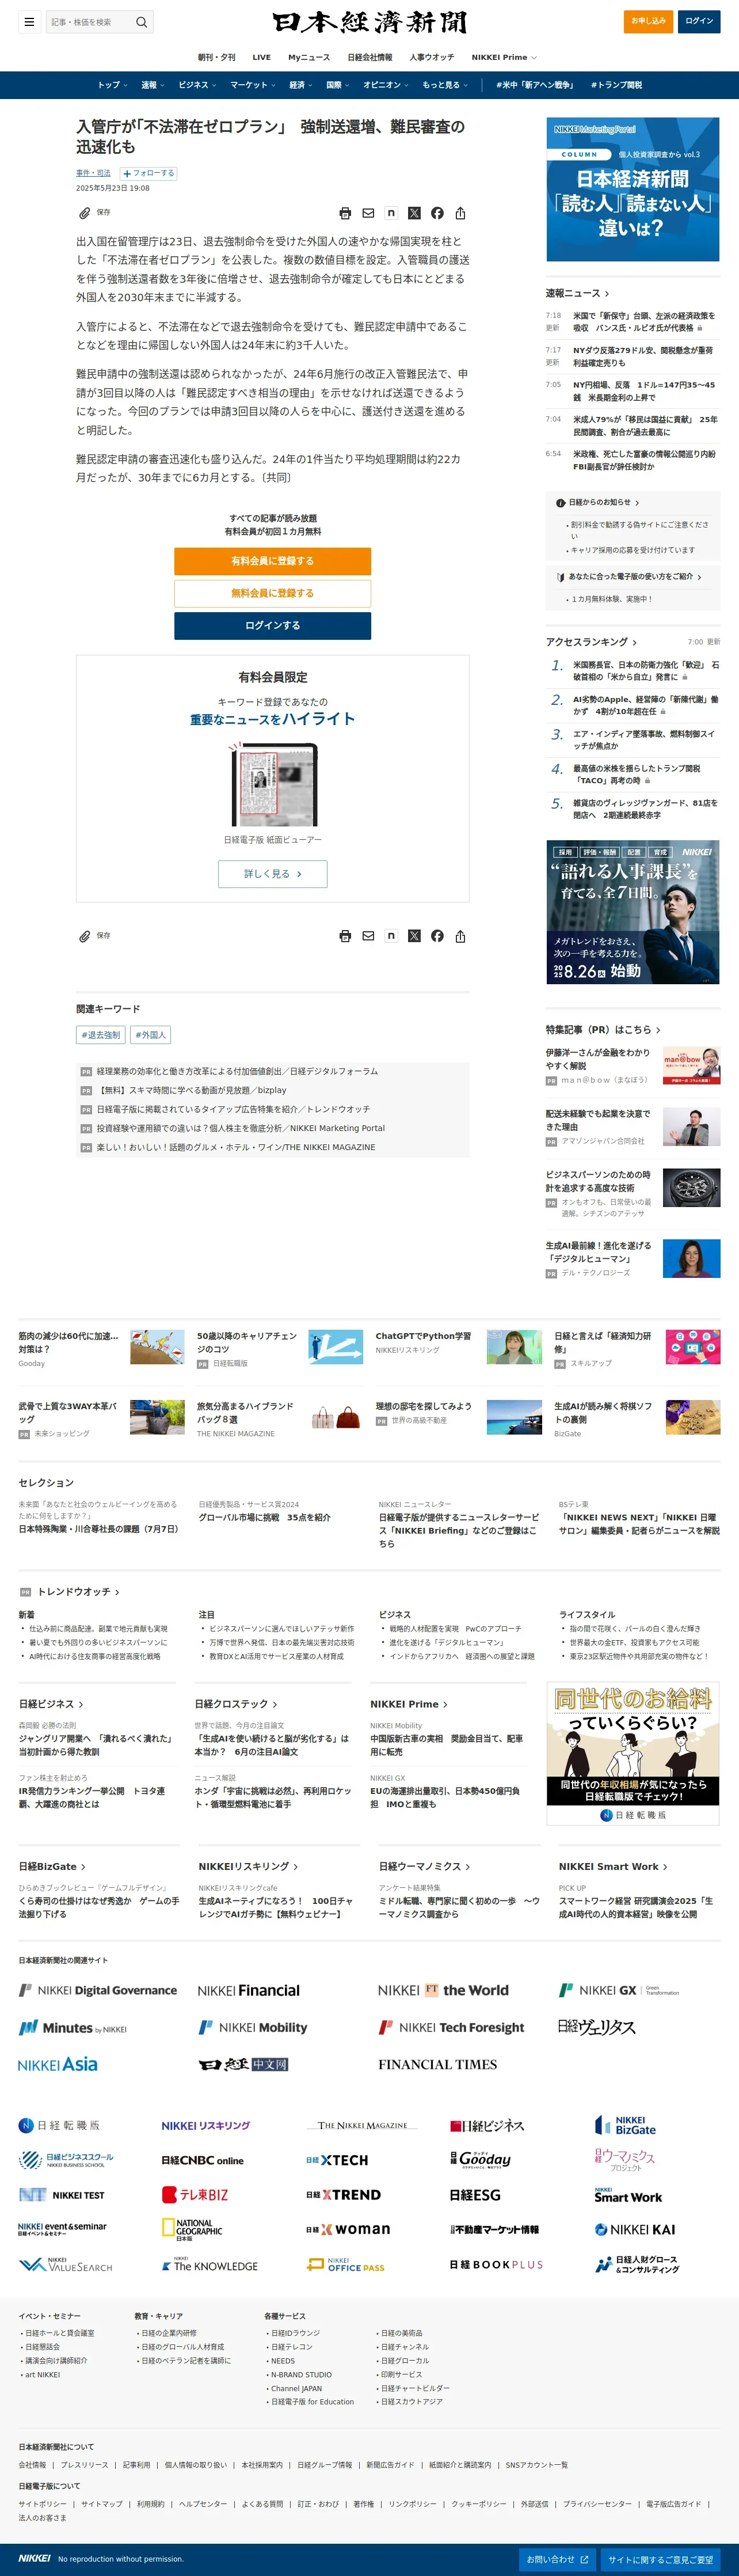Open the FINANCIAL TIMES logo link
This screenshot has width=739, height=2576.
(x=437, y=2064)
